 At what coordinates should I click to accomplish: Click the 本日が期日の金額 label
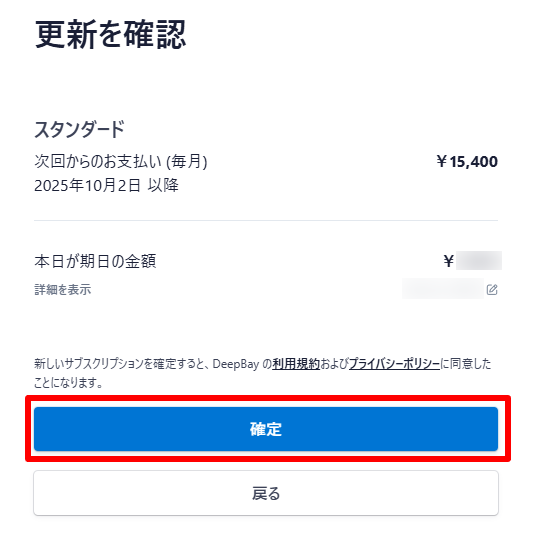95,261
